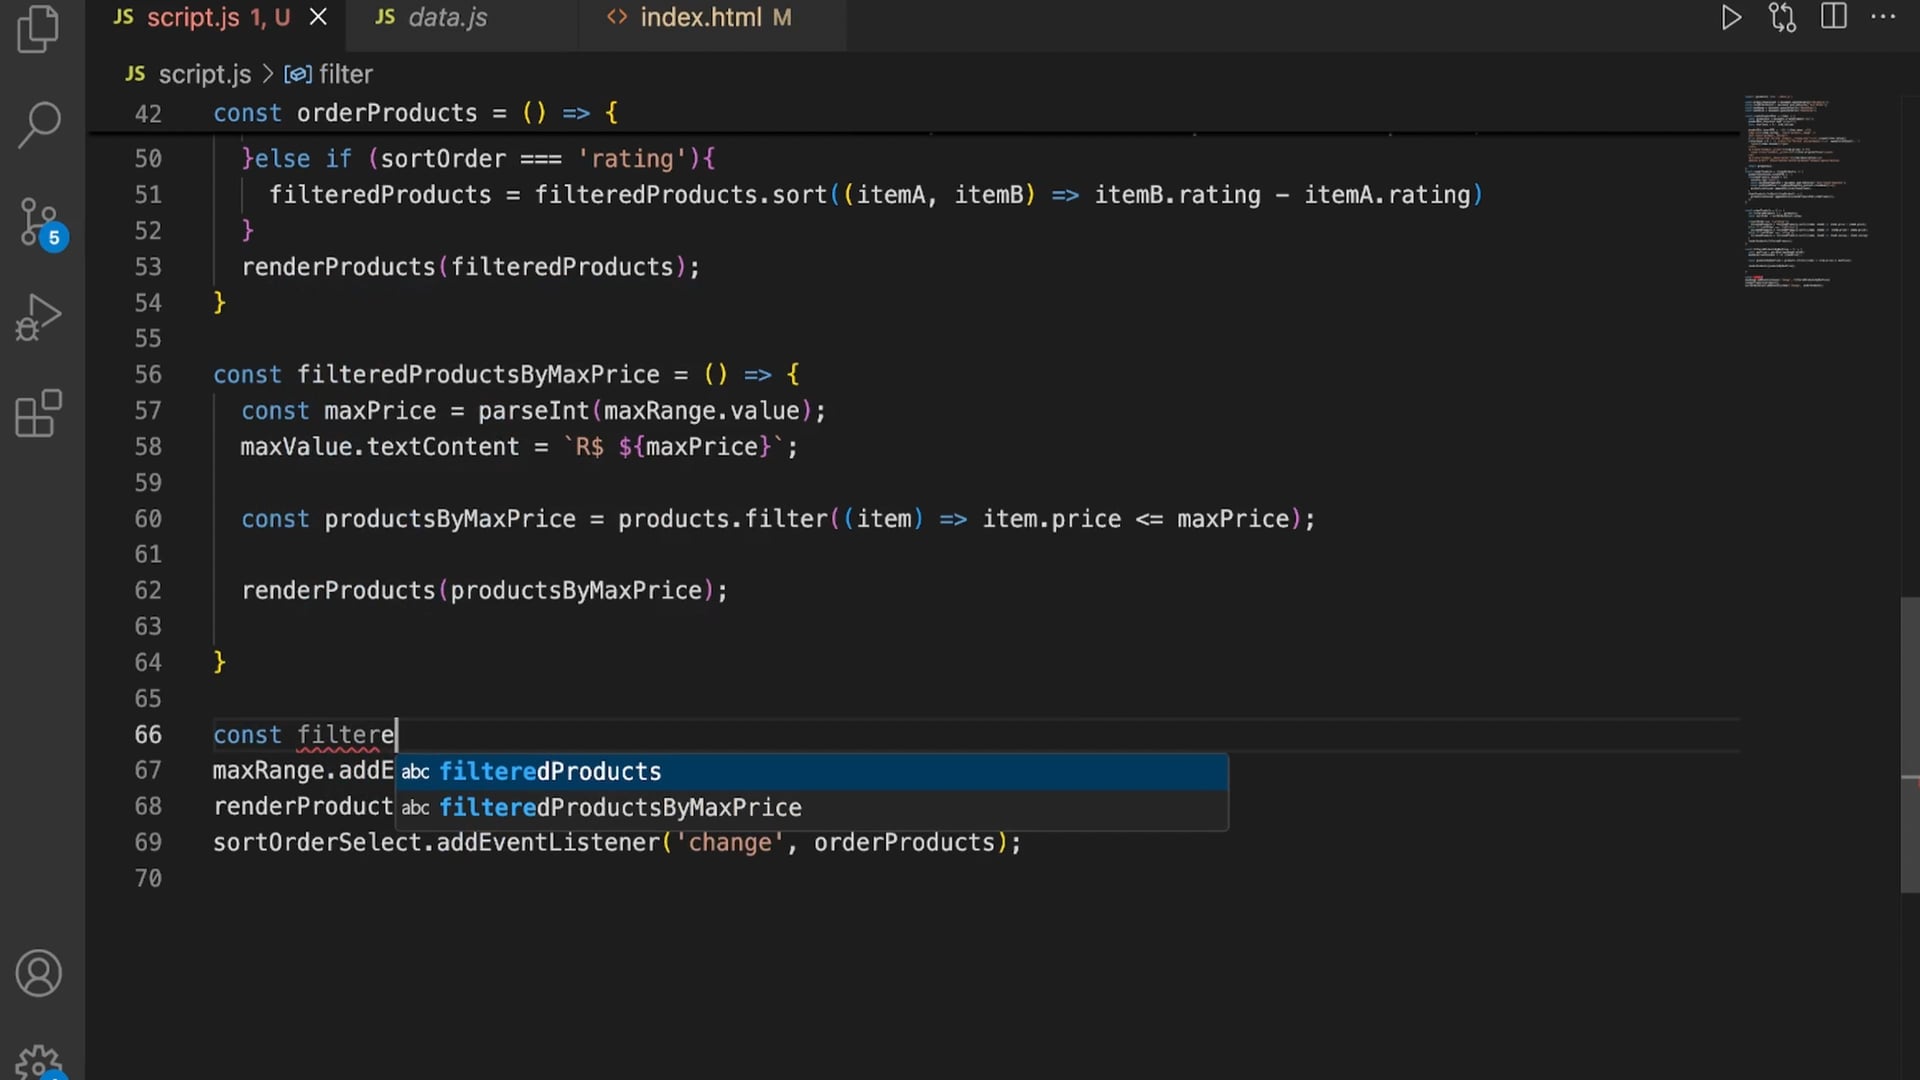
Task: Click 'filteredProductsByMaxPrice' function name line 56
Action: point(478,374)
